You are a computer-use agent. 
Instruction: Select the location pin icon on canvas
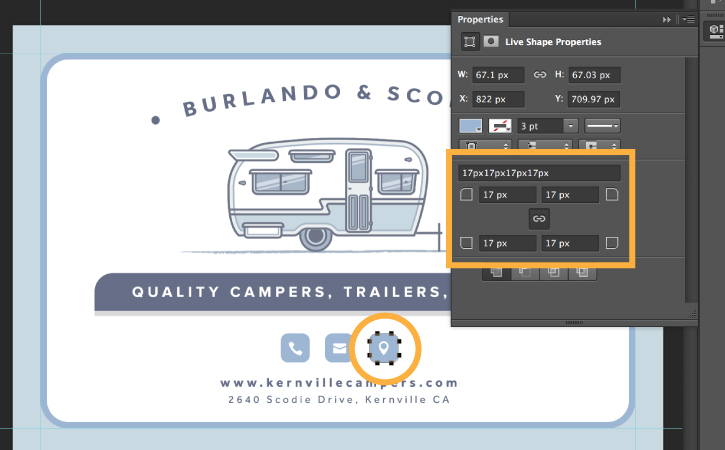coord(384,348)
